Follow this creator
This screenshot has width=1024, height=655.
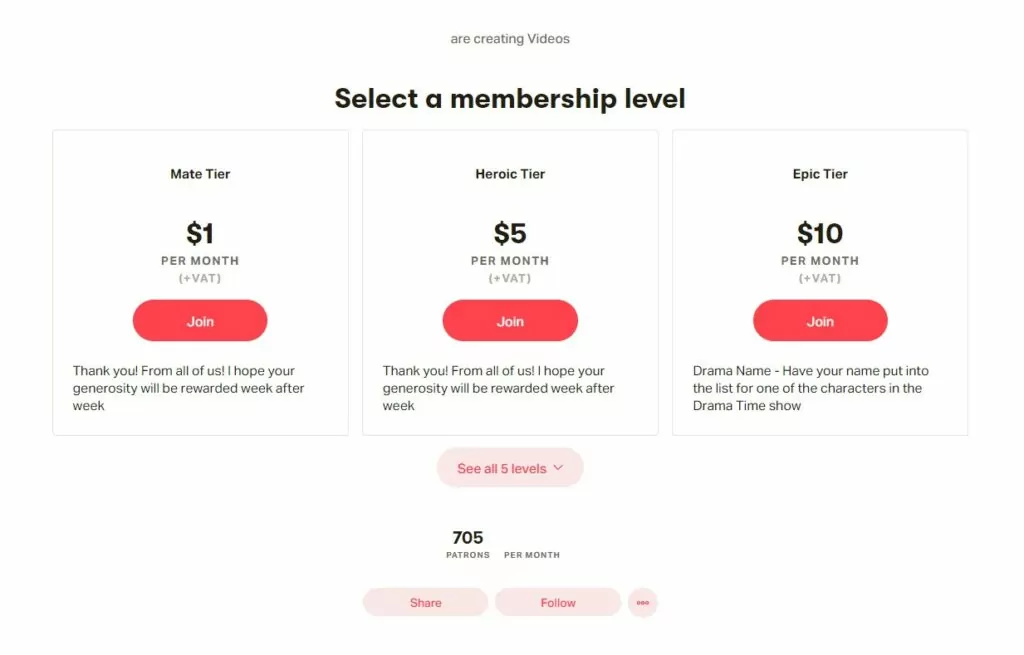click(x=558, y=603)
